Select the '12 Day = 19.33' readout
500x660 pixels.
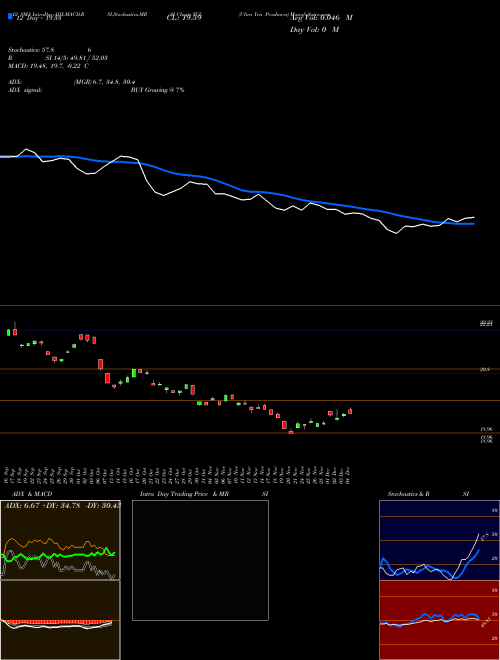38,18
